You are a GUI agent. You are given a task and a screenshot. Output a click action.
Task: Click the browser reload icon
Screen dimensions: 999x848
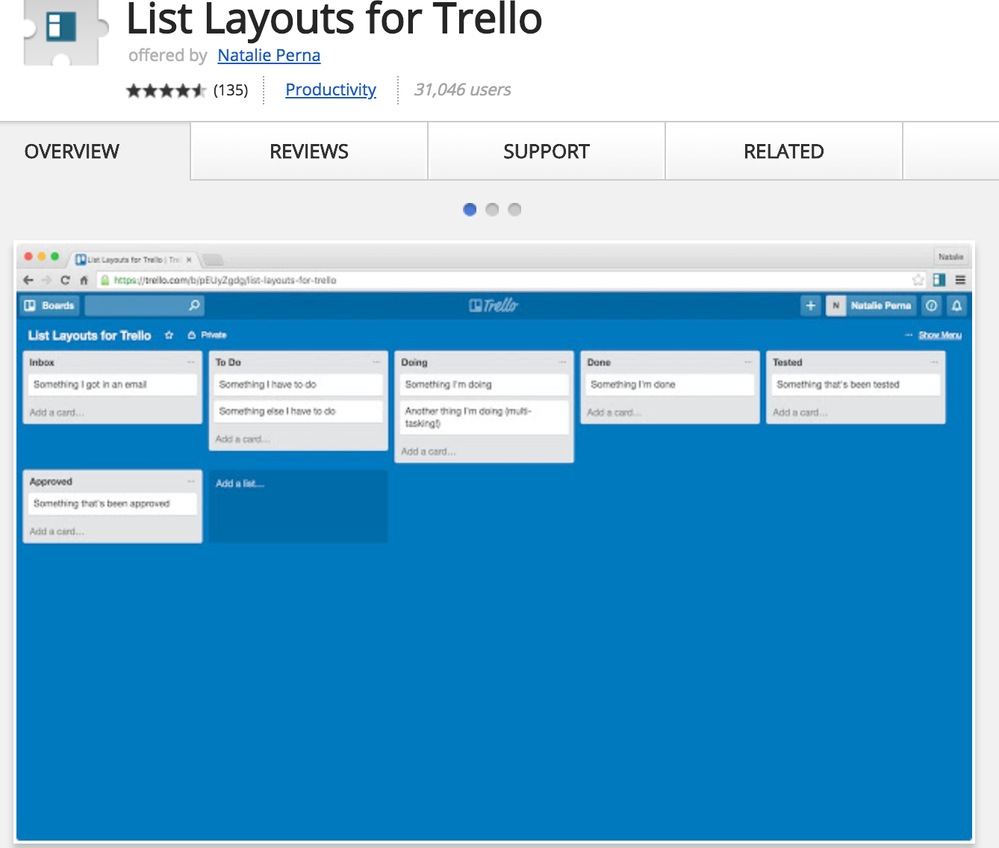point(65,280)
